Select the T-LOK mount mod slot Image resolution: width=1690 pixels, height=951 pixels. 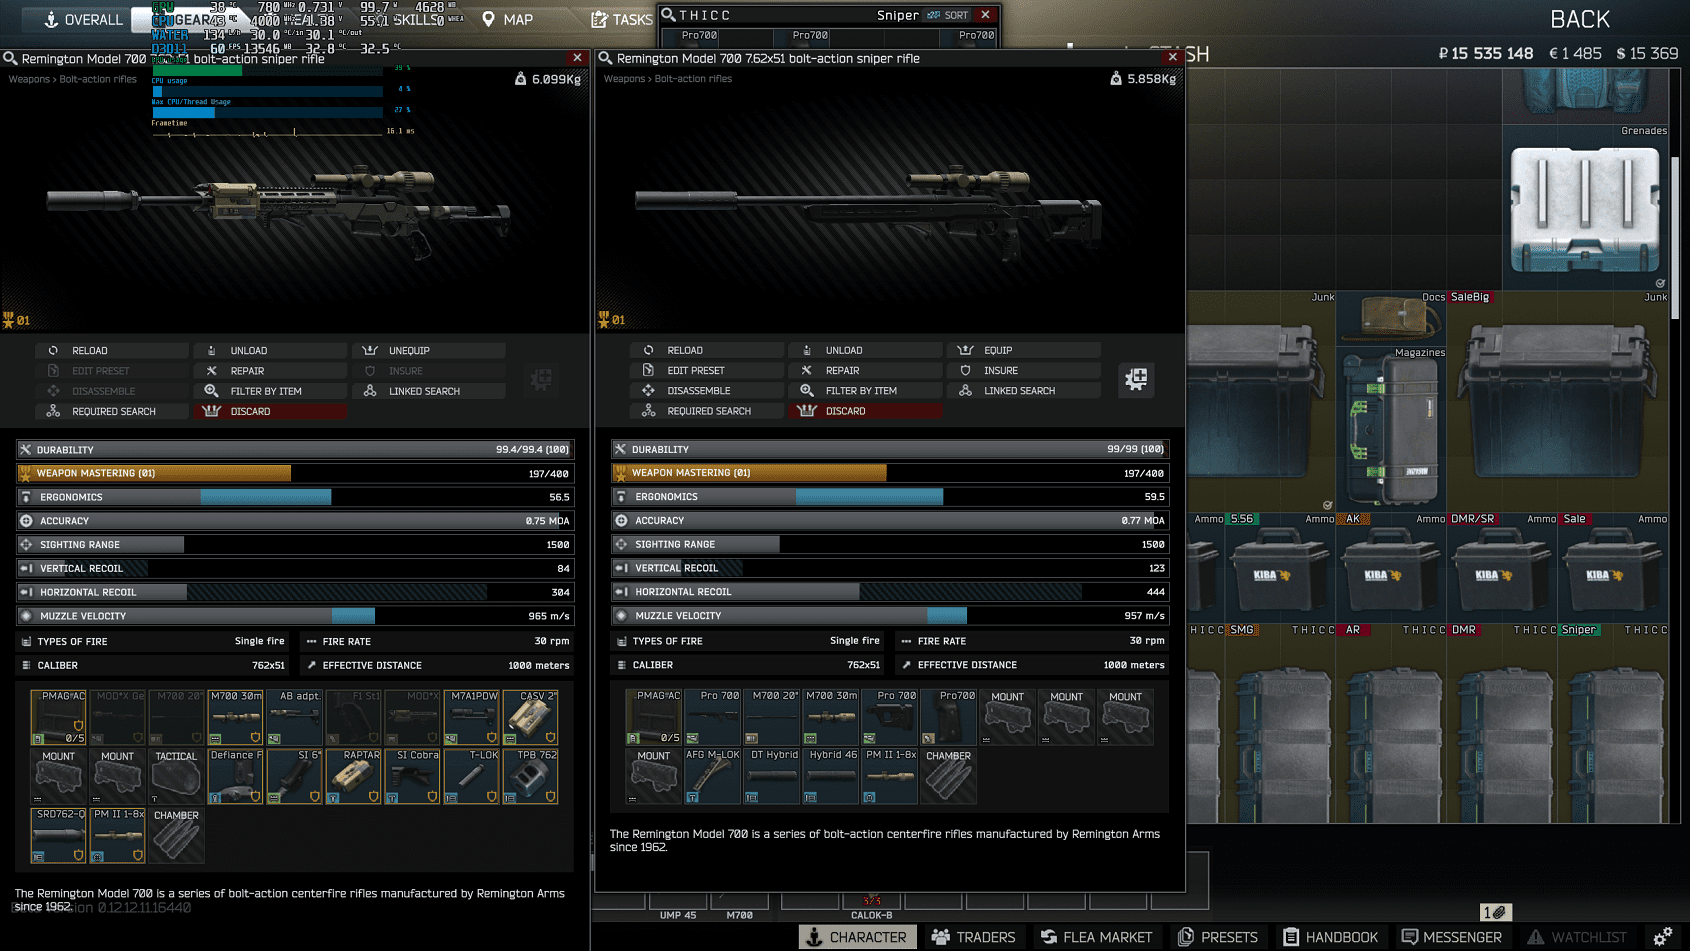472,776
